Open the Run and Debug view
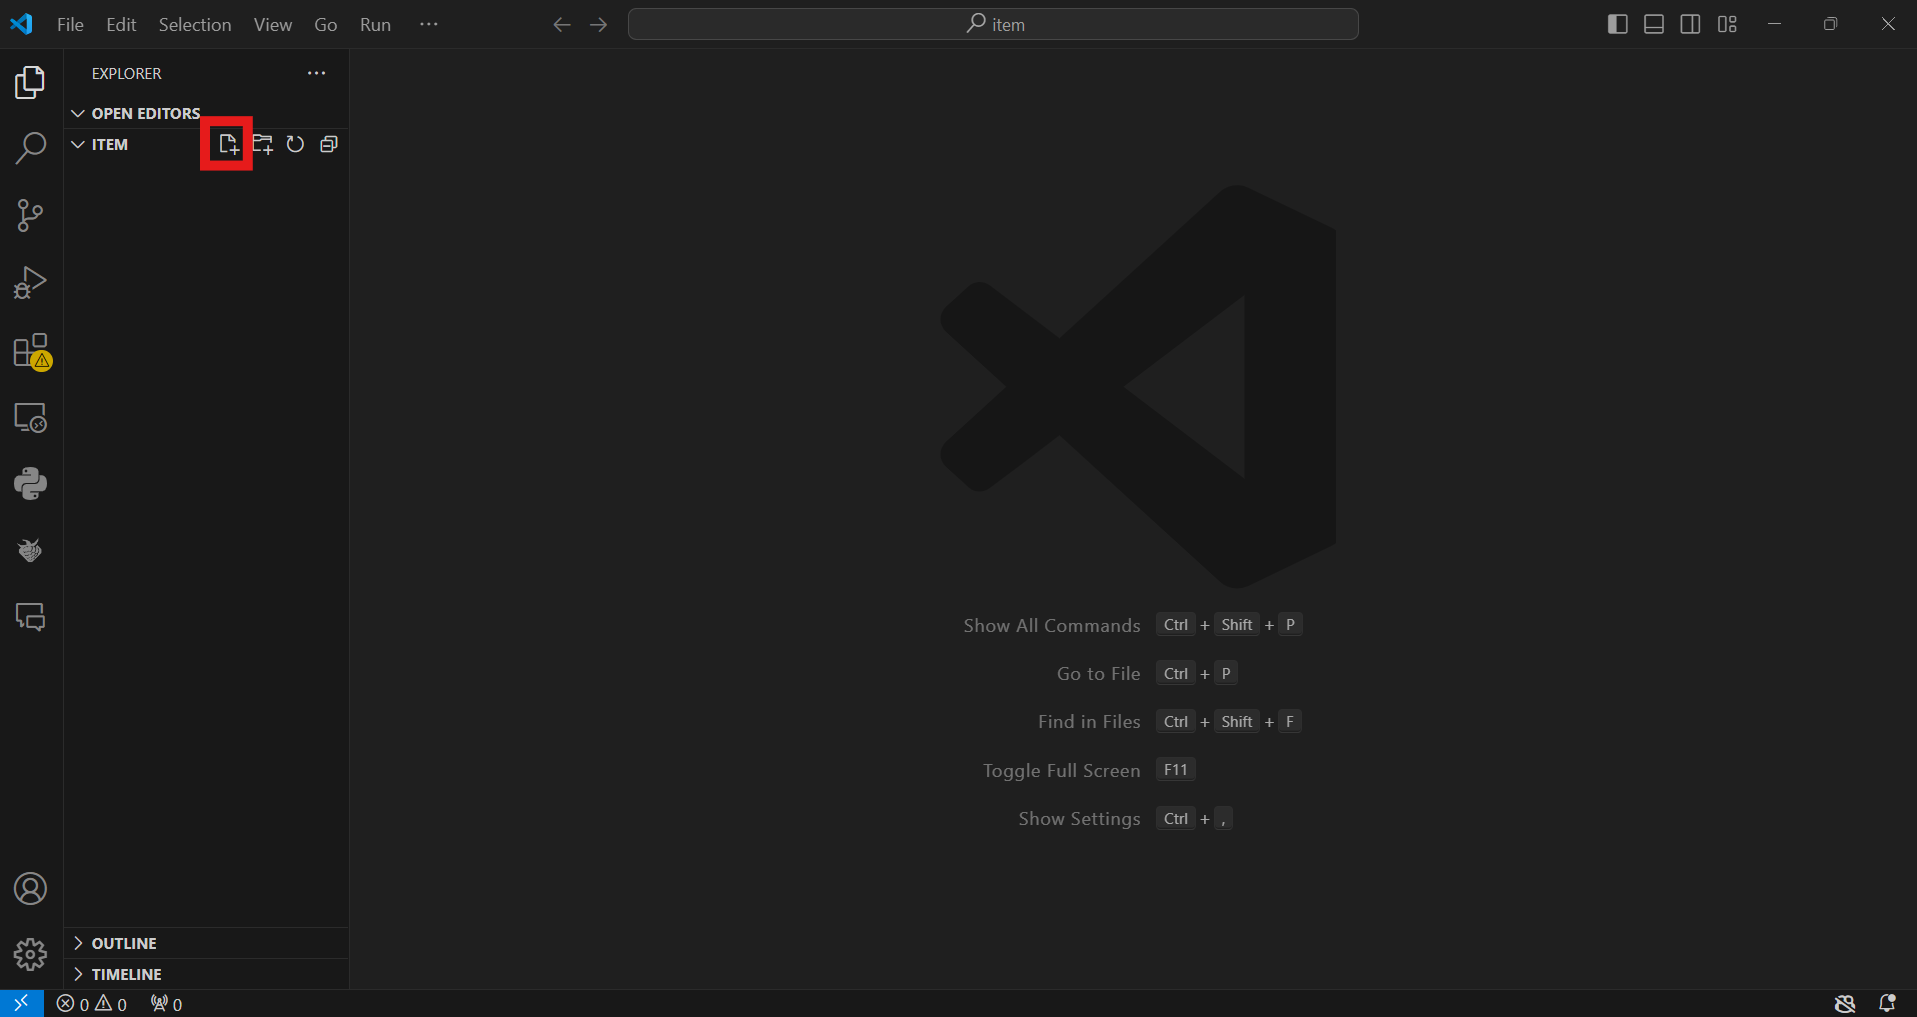This screenshot has width=1917, height=1017. tap(30, 283)
